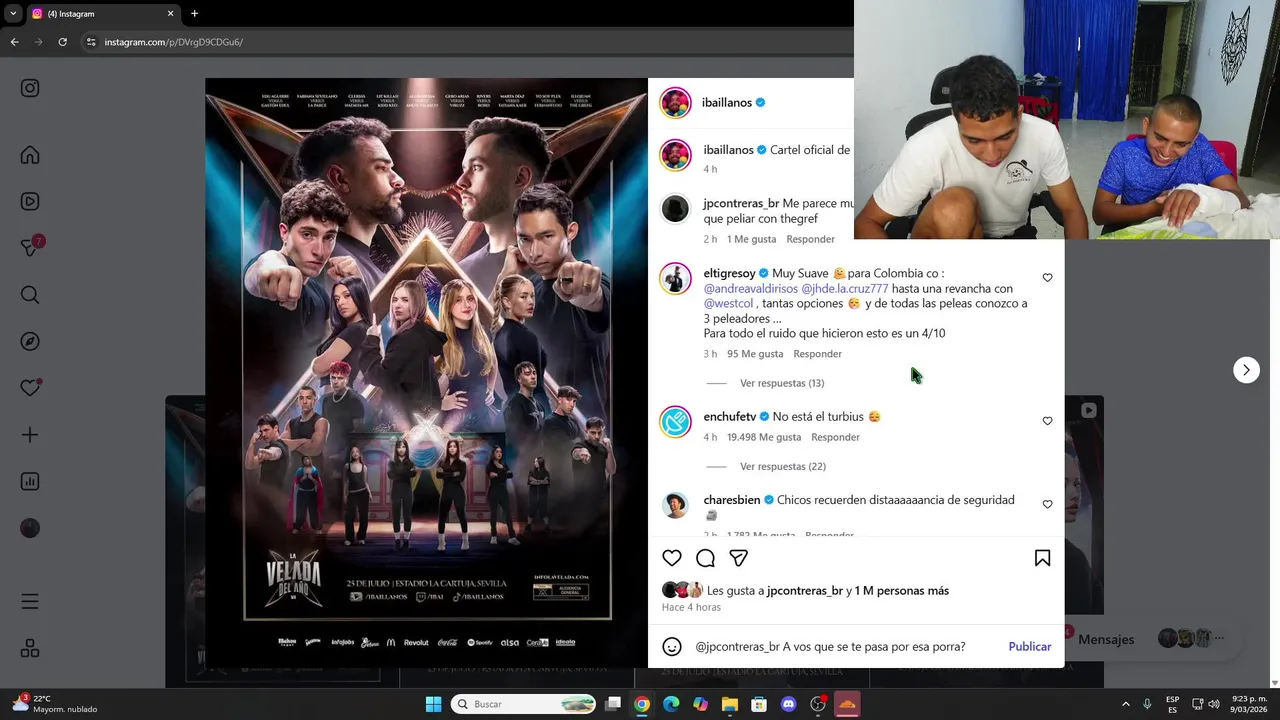Screen dimensions: 1280x720
Task: Show hidden system tray icons
Action: (x=1125, y=704)
